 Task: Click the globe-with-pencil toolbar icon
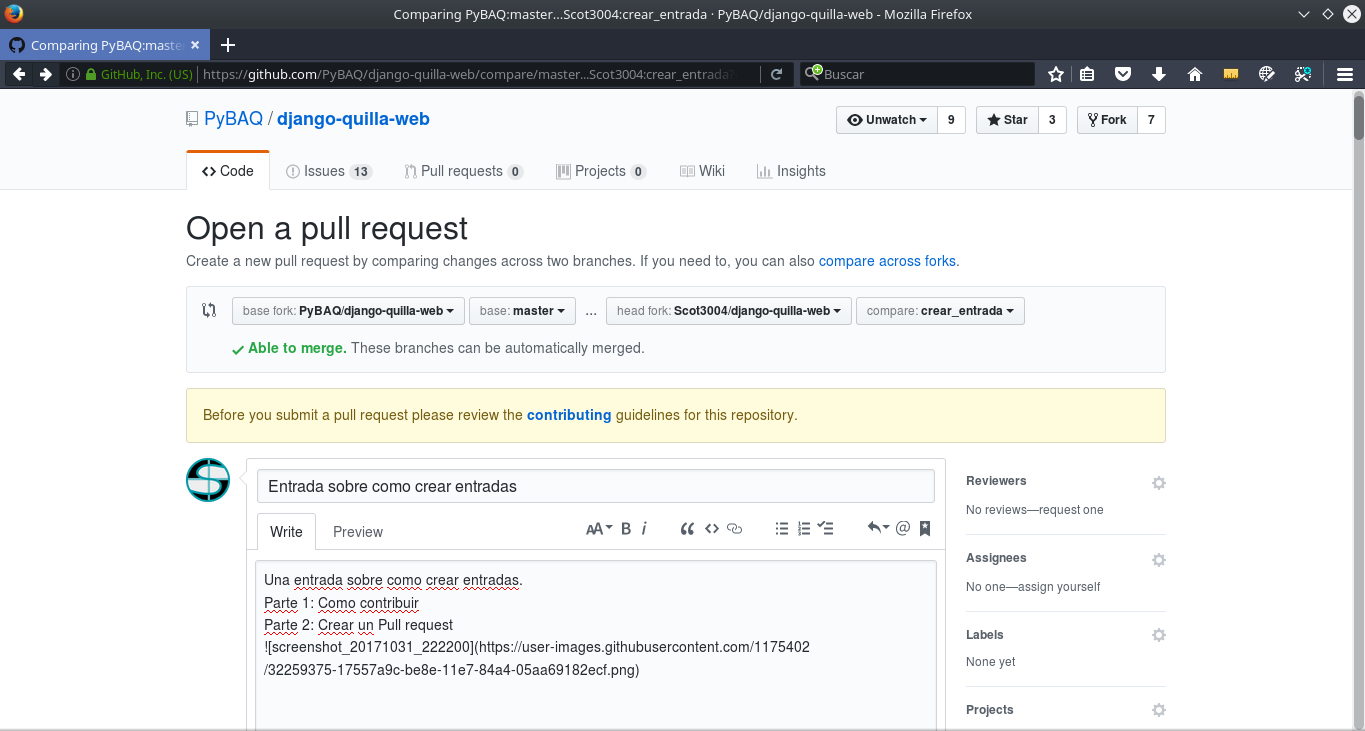[1266, 74]
